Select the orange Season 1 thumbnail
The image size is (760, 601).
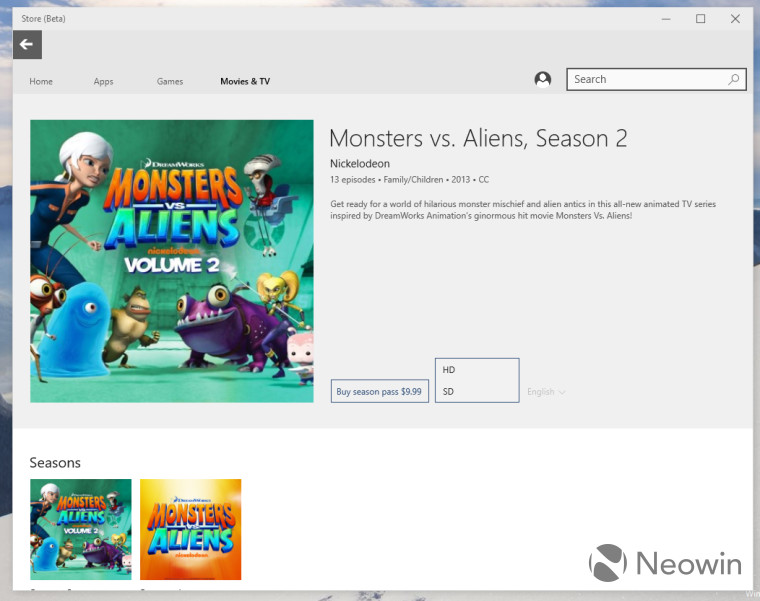coord(190,529)
